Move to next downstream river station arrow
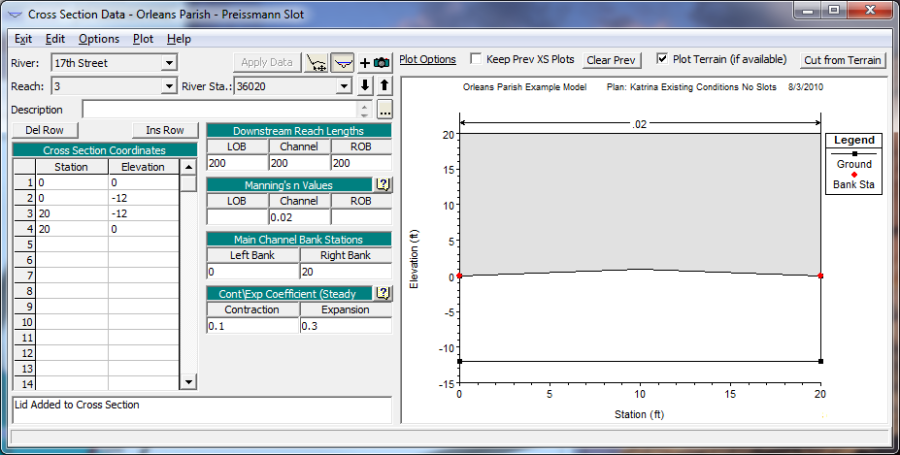The width and height of the screenshot is (900, 455). (x=365, y=86)
